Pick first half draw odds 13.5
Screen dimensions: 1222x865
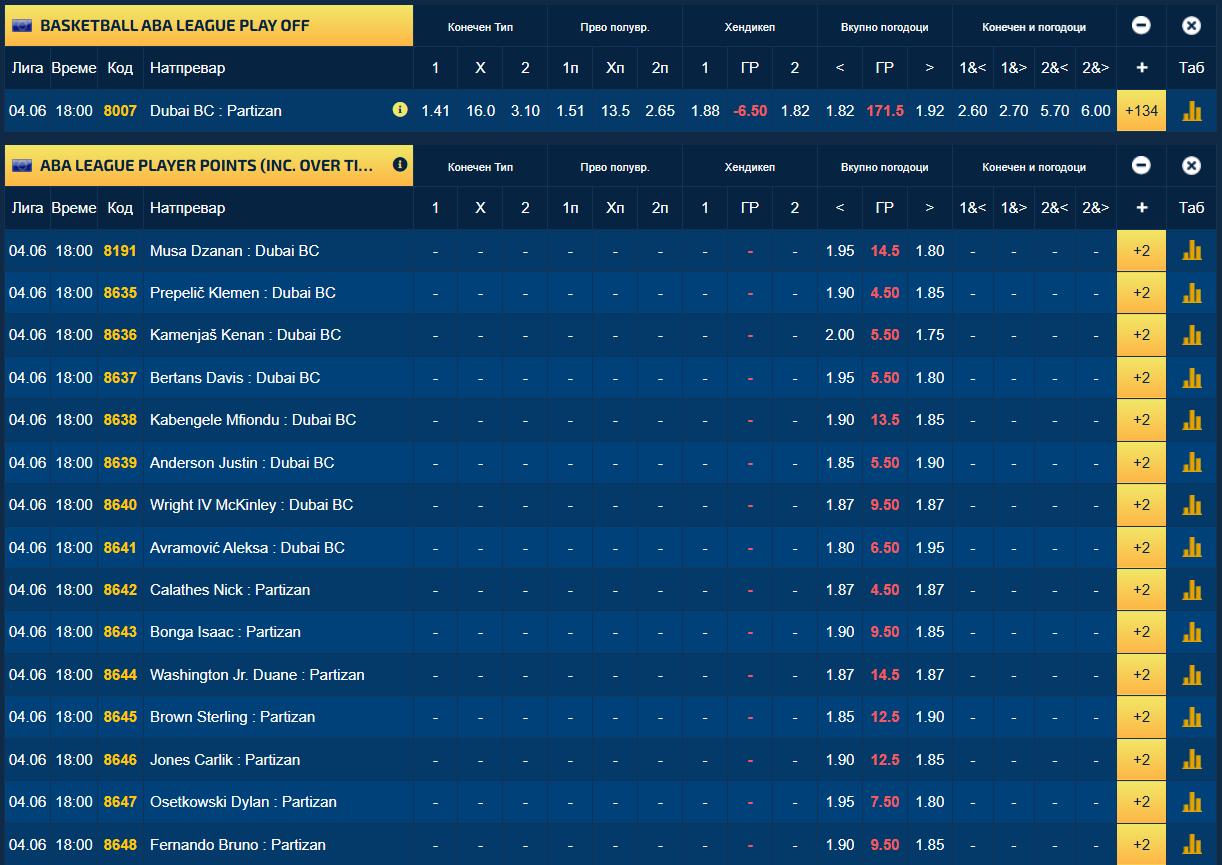[x=615, y=111]
